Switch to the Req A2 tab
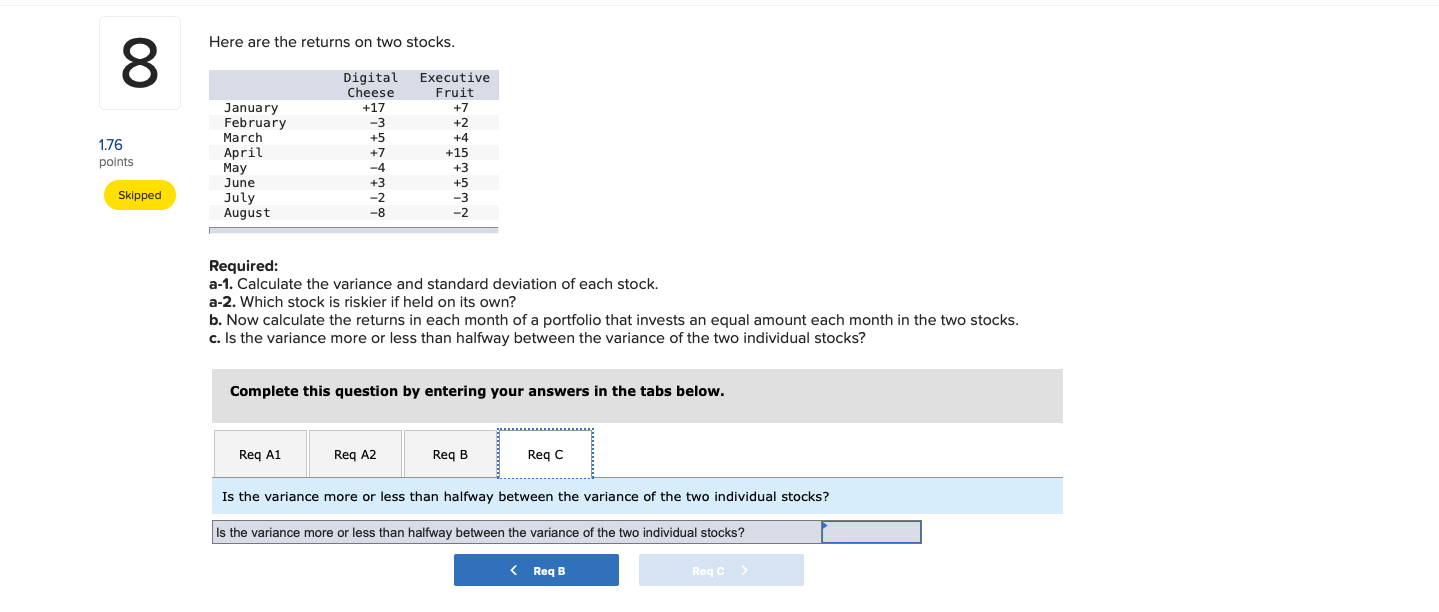The width and height of the screenshot is (1439, 612). (354, 453)
